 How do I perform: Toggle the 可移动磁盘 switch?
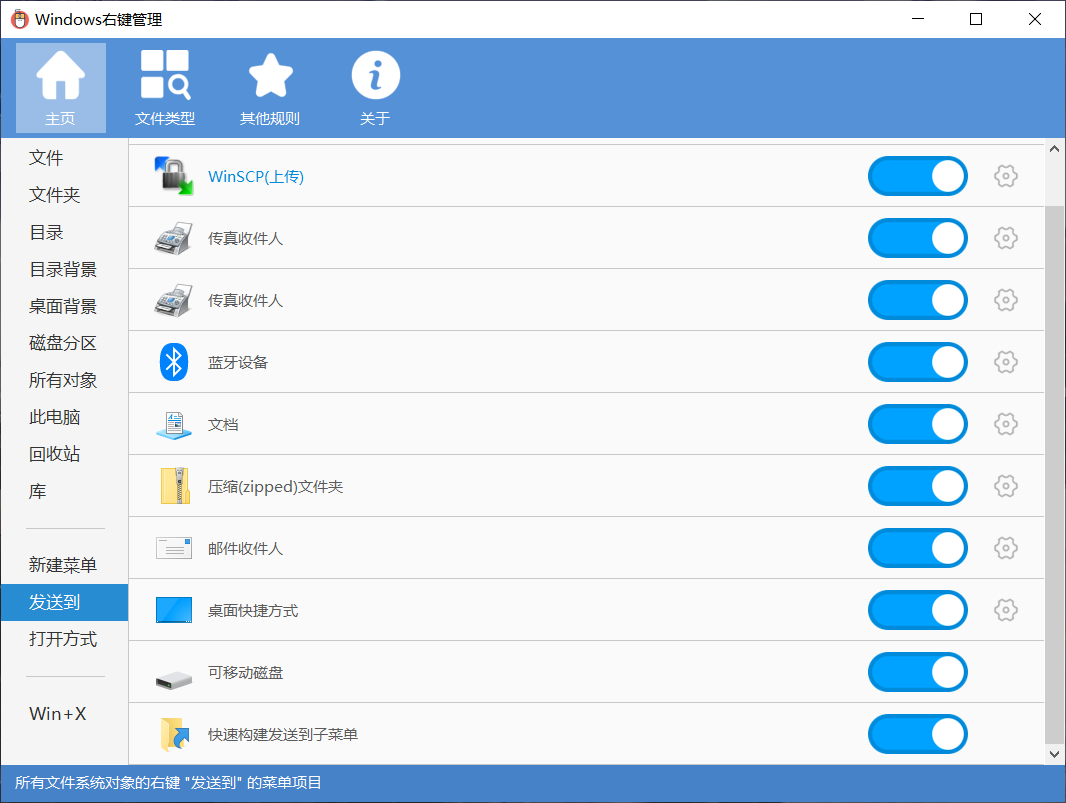pyautogui.click(x=918, y=672)
